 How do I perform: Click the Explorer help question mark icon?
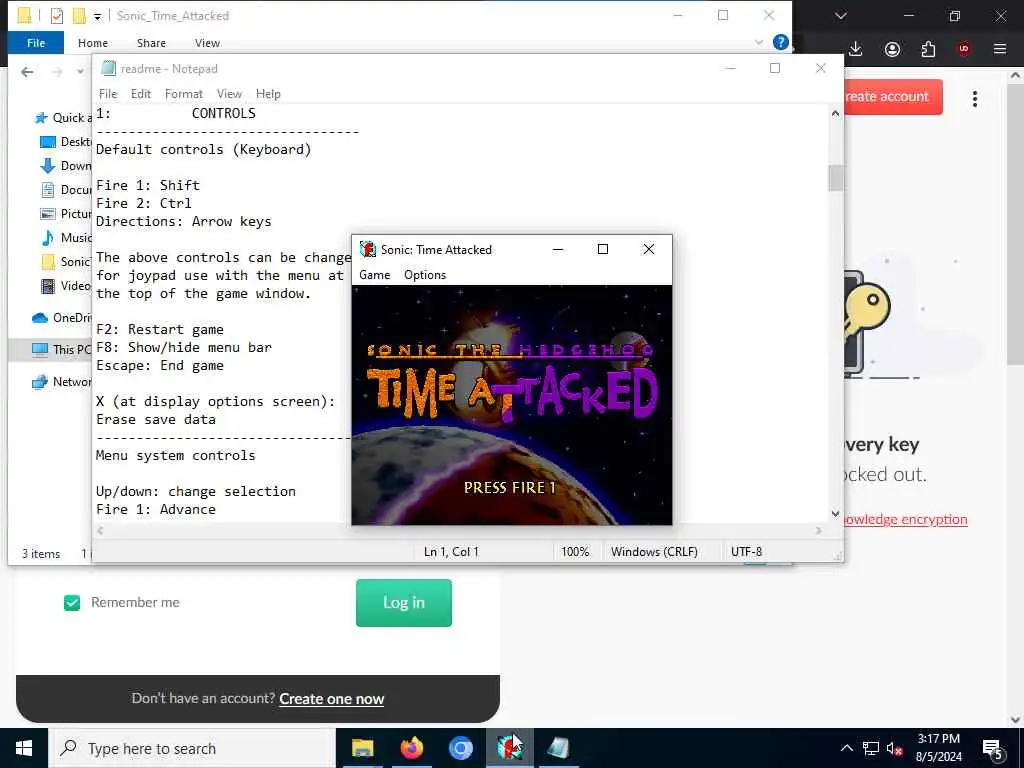point(780,42)
